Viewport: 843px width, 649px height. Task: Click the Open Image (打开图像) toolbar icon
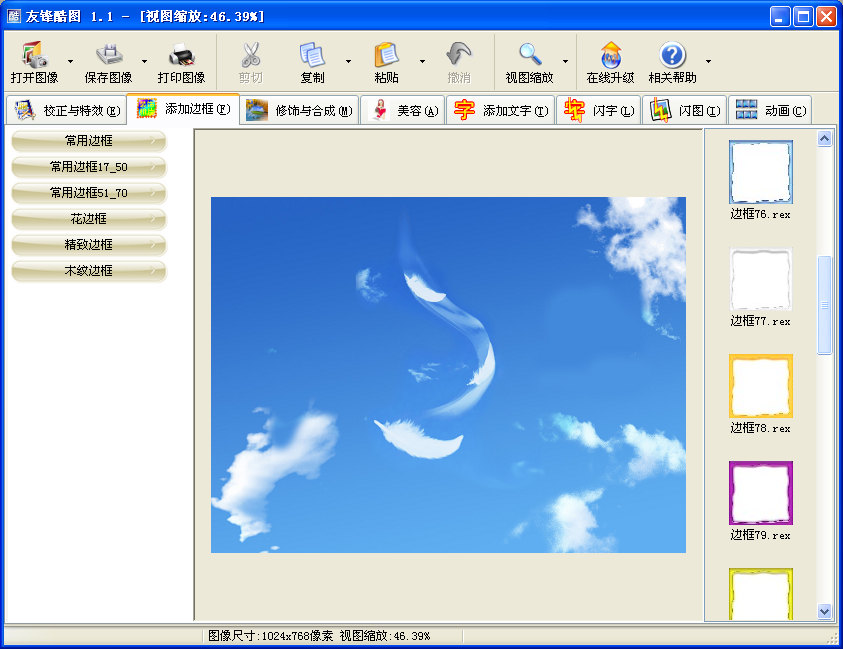[x=34, y=55]
